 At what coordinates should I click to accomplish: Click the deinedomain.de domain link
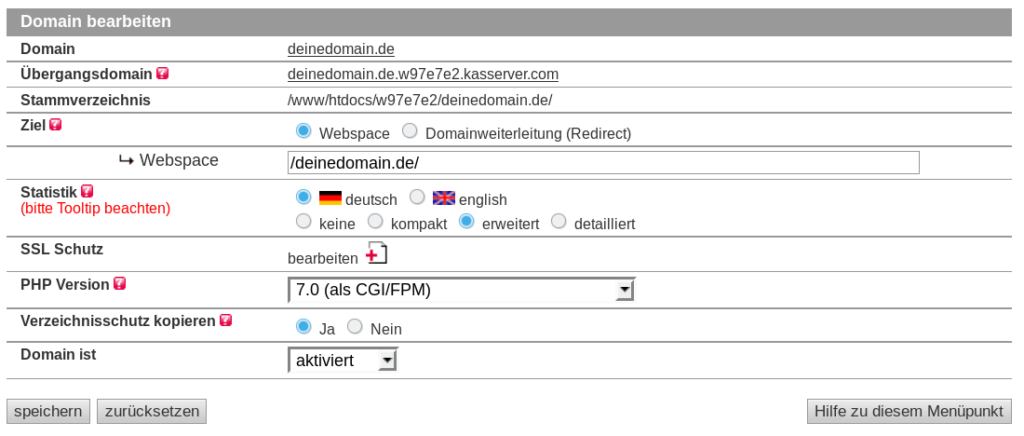coord(344,48)
